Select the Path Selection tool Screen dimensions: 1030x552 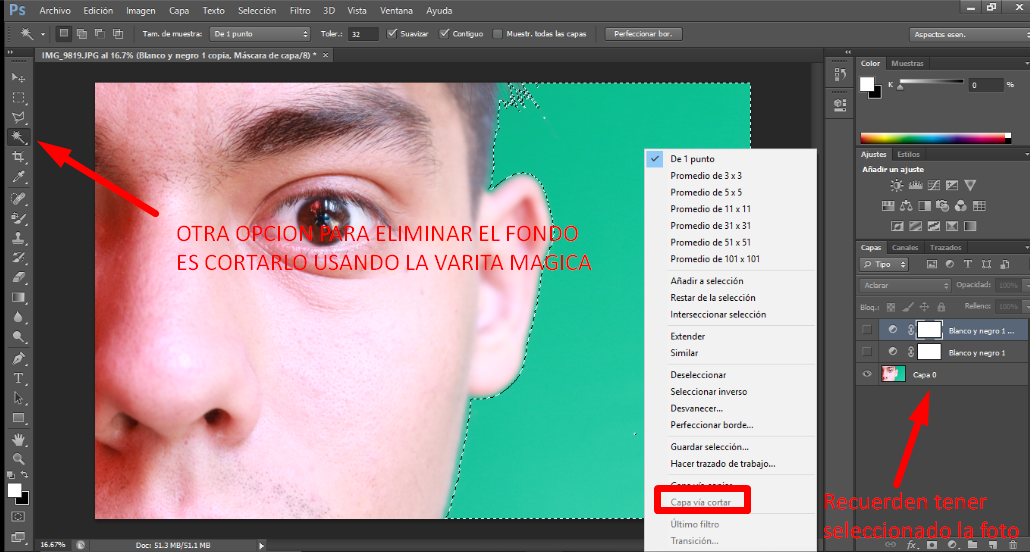click(x=18, y=398)
